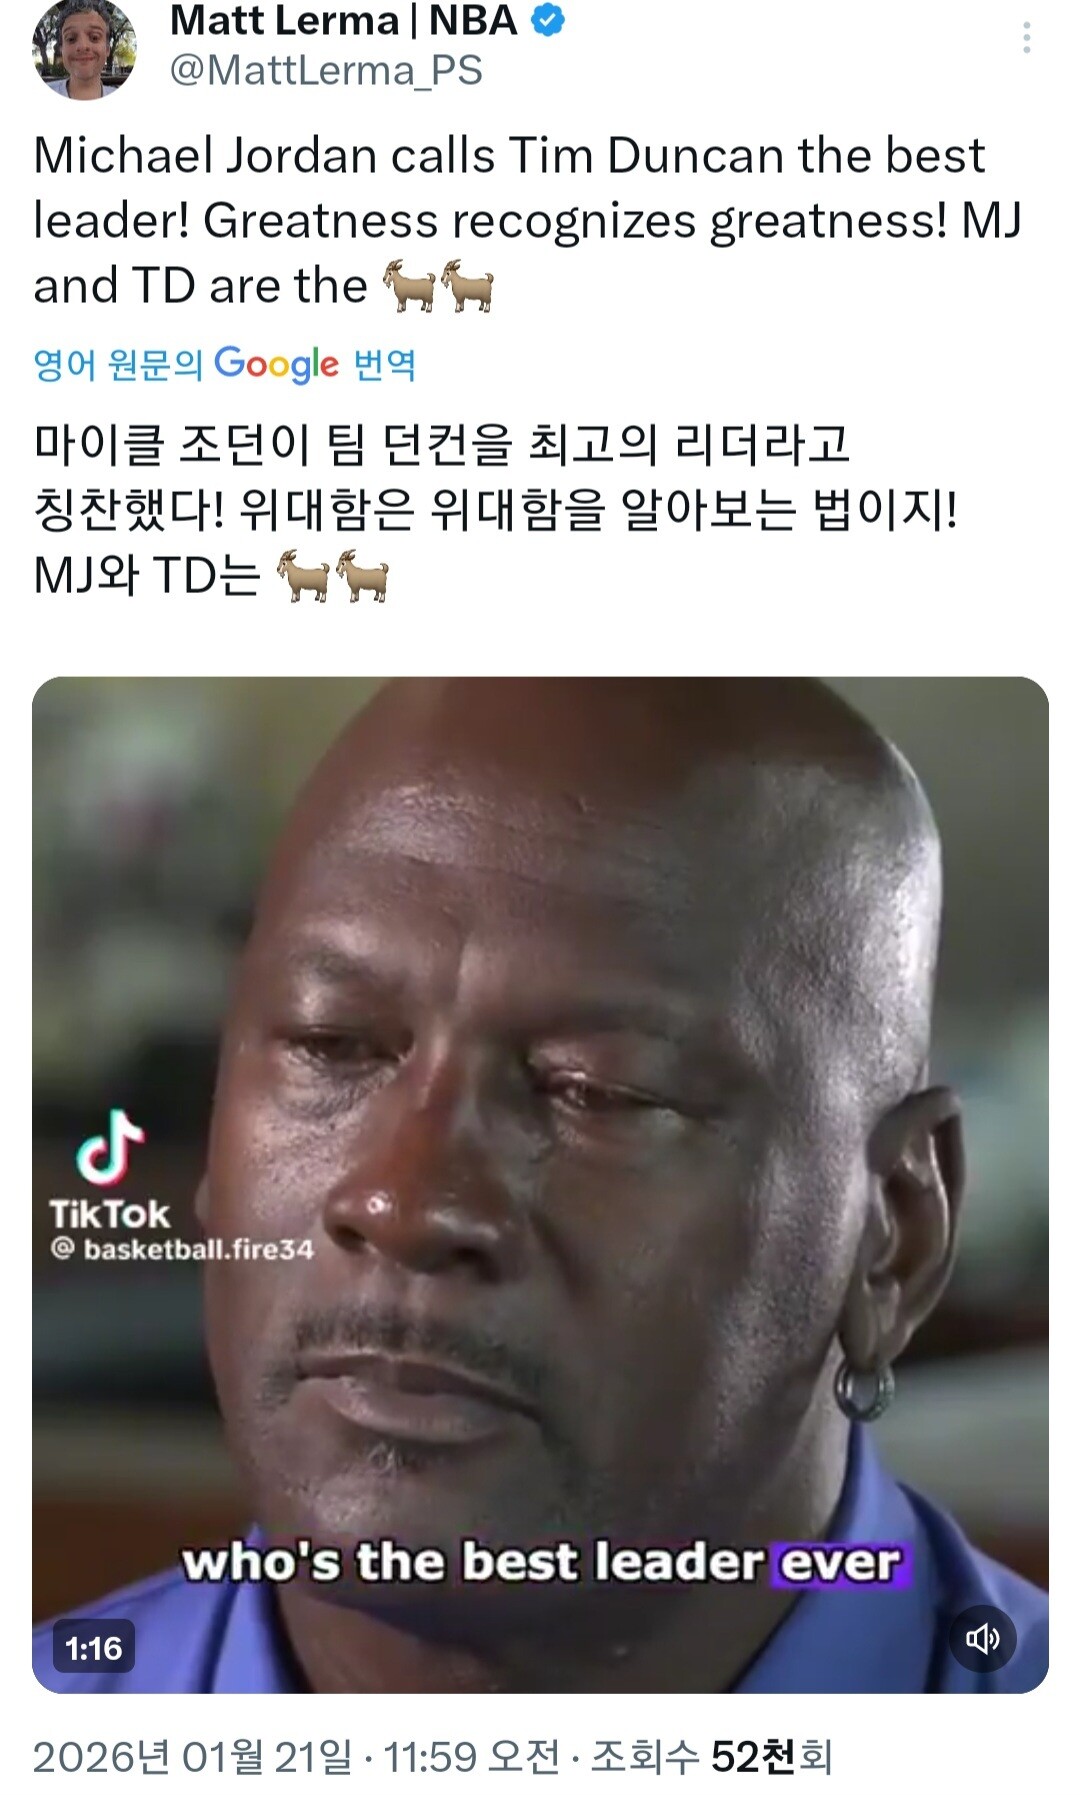The height and width of the screenshot is (1795, 1080).
Task: Tap the goat emojis in the Korean translation
Action: (332, 576)
